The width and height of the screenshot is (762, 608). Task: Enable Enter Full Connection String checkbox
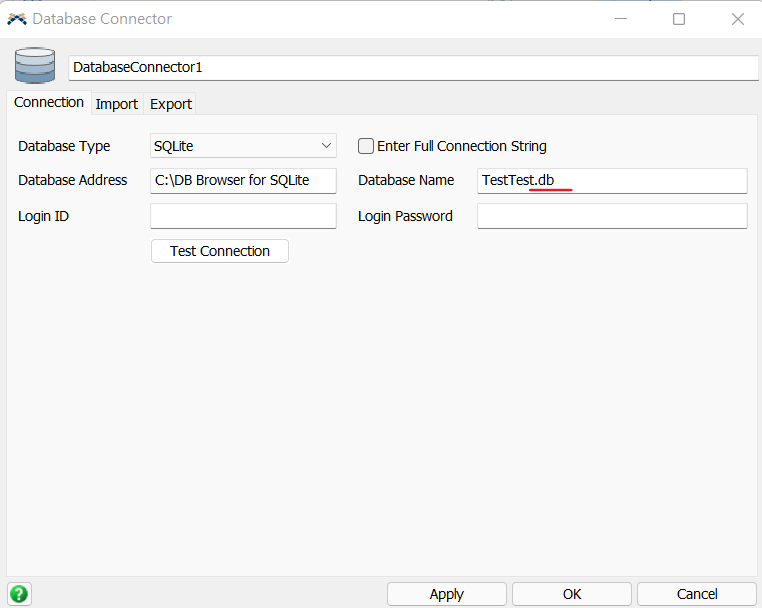point(366,146)
